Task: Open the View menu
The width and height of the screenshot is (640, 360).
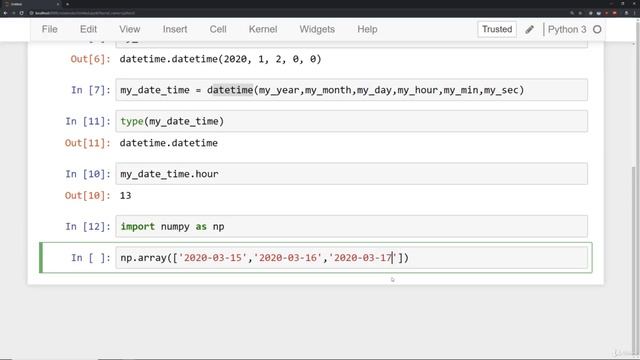Action: tap(130, 29)
